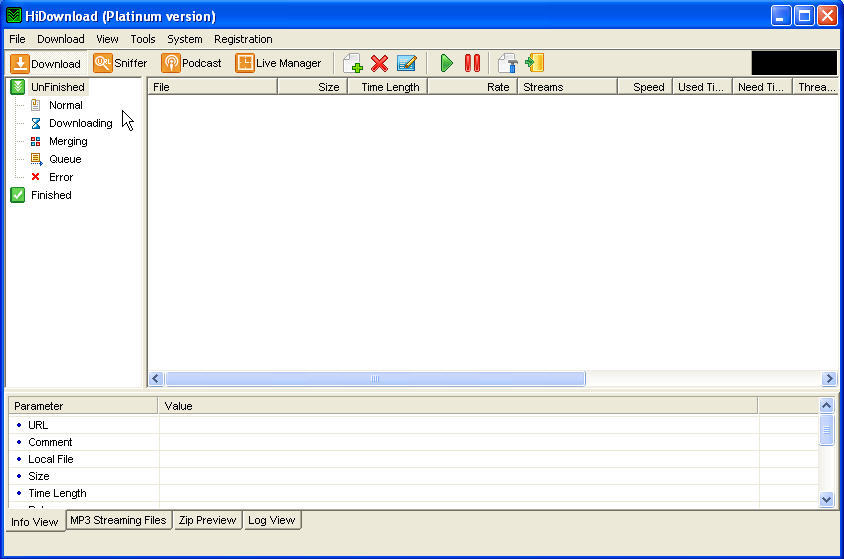Click the Need Ti... column header
The image size is (844, 559).
(x=762, y=87)
